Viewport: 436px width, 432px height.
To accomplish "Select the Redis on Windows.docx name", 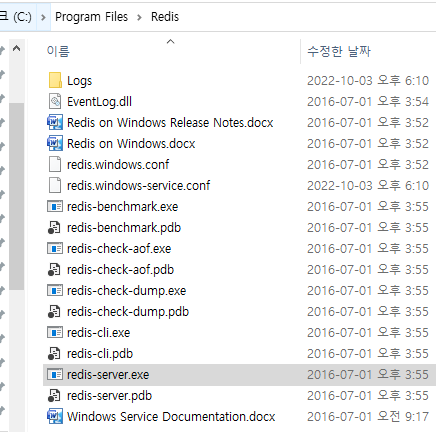I will pos(131,144).
